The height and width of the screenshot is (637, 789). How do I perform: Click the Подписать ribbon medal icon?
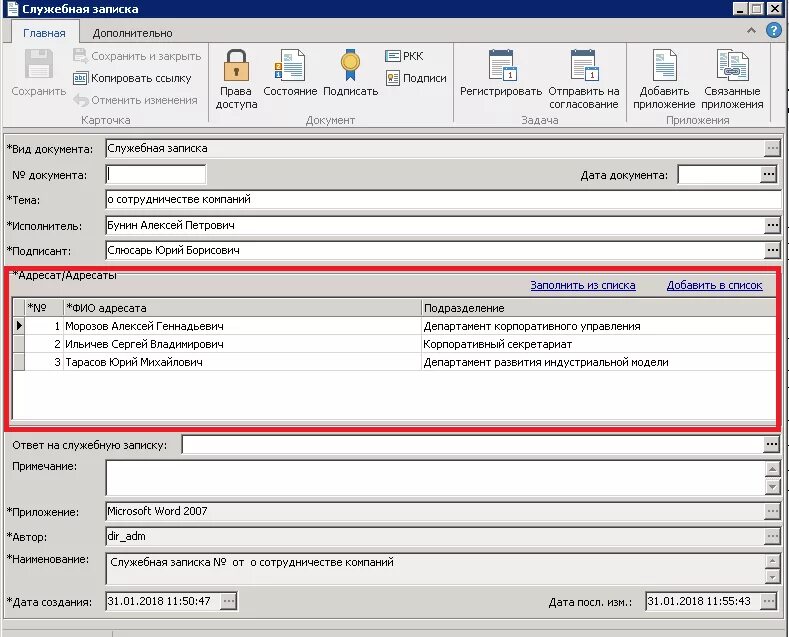click(350, 65)
